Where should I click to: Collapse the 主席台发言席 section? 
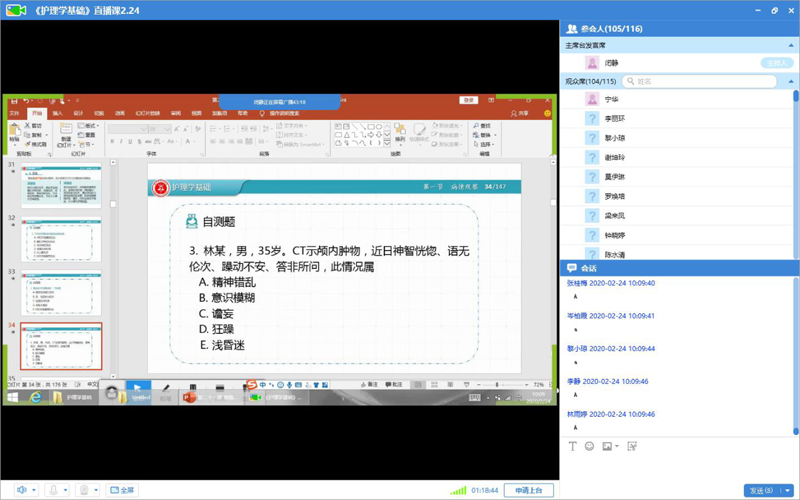pos(792,46)
